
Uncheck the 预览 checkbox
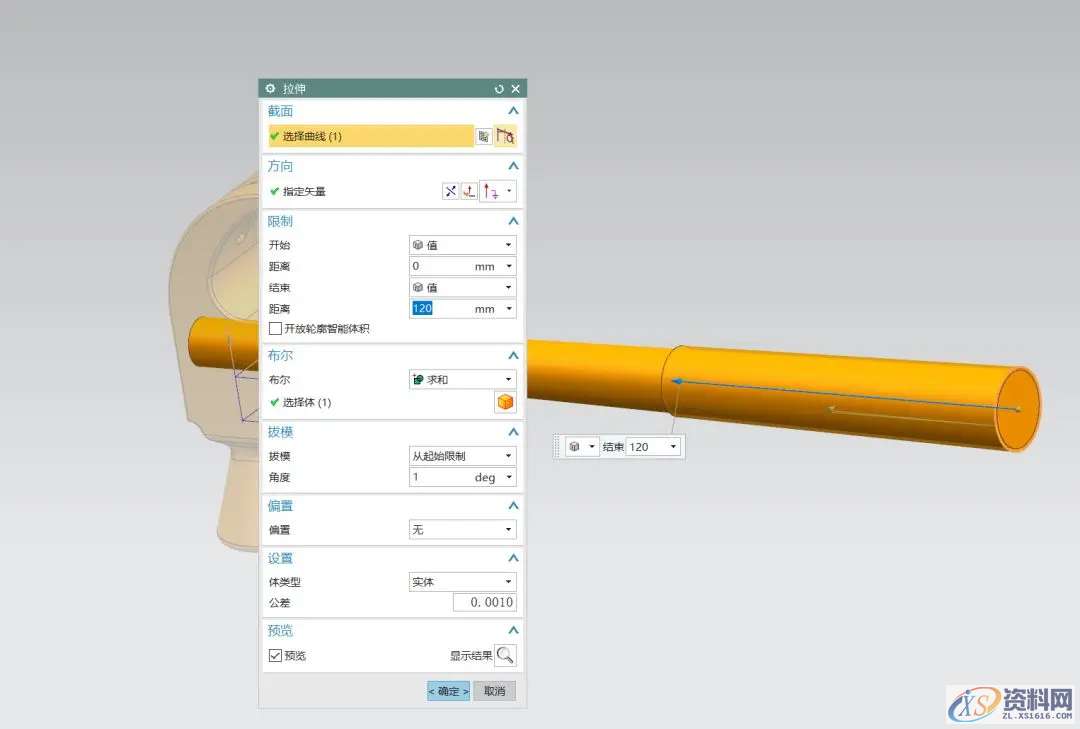(x=276, y=655)
